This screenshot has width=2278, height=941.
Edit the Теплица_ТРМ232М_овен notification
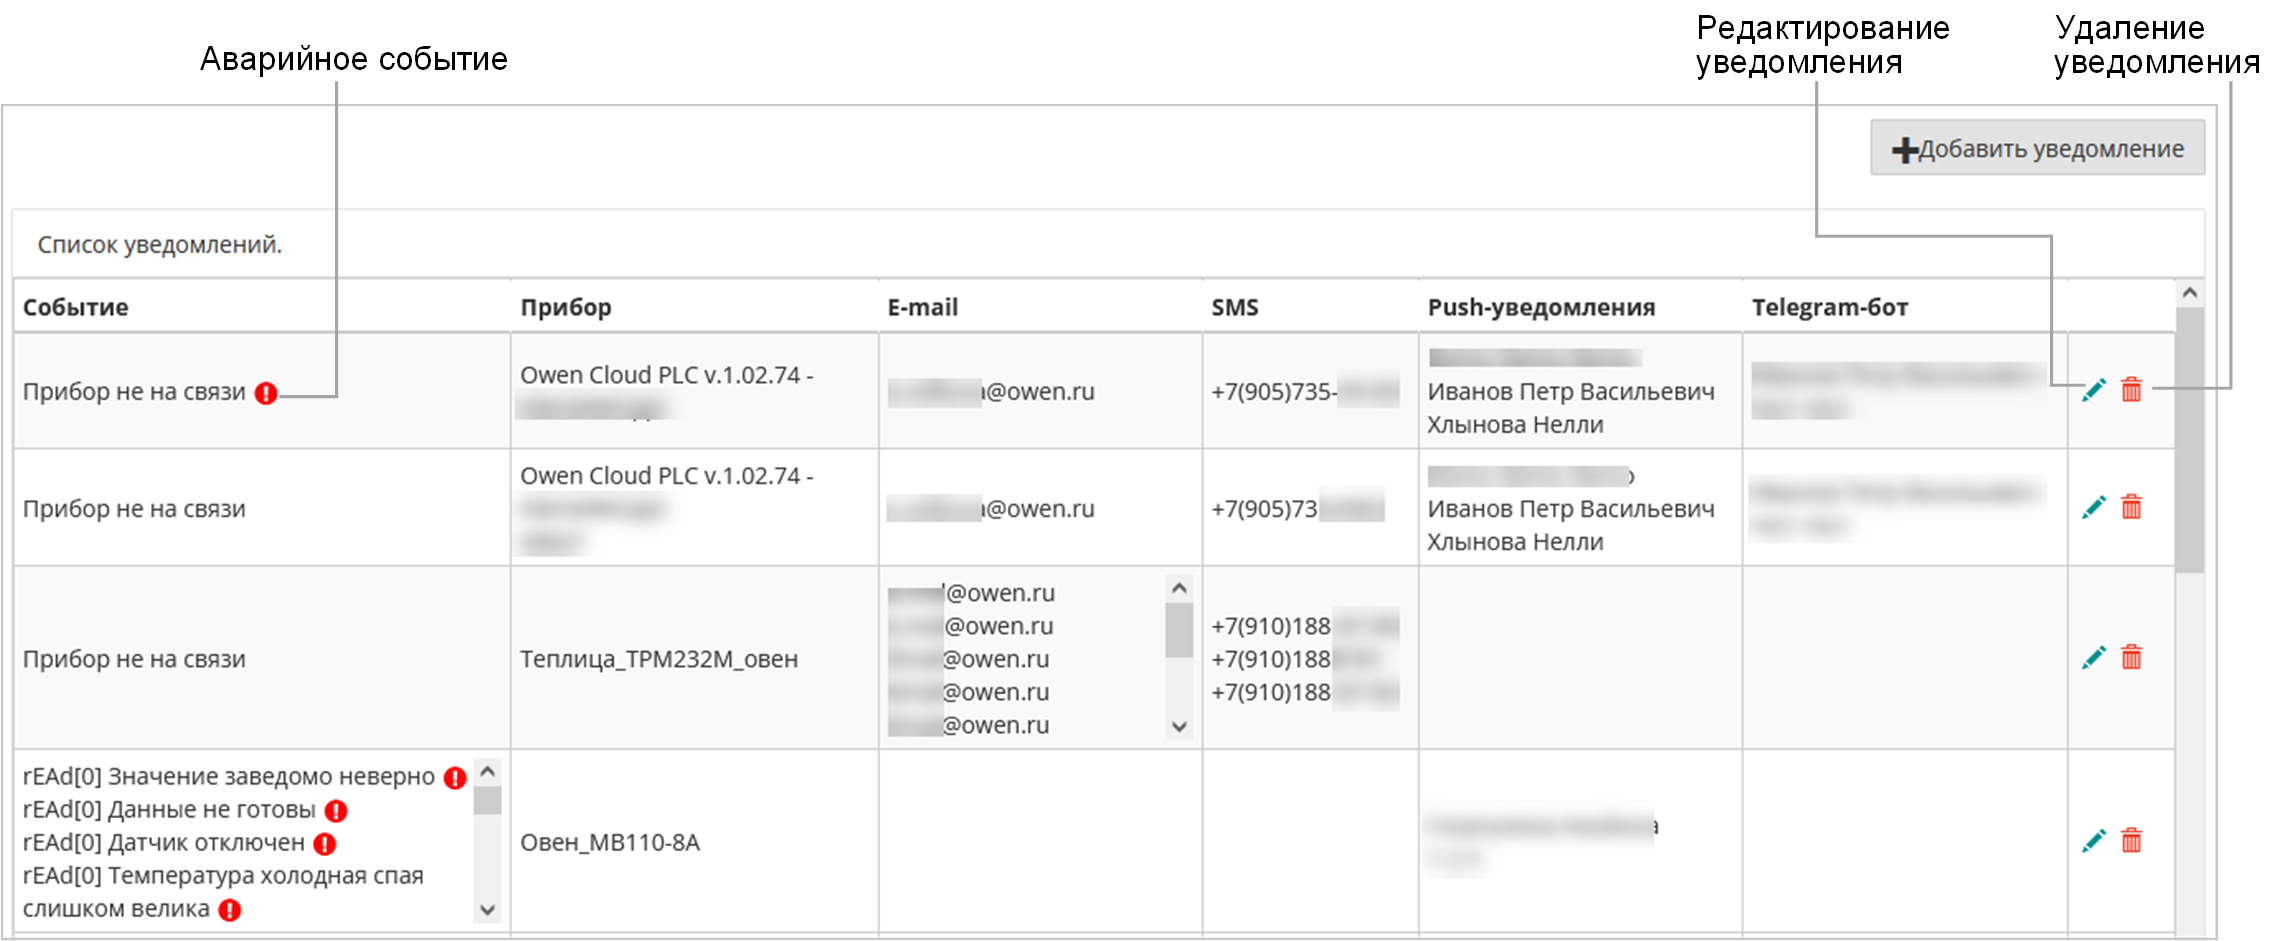click(x=2093, y=658)
